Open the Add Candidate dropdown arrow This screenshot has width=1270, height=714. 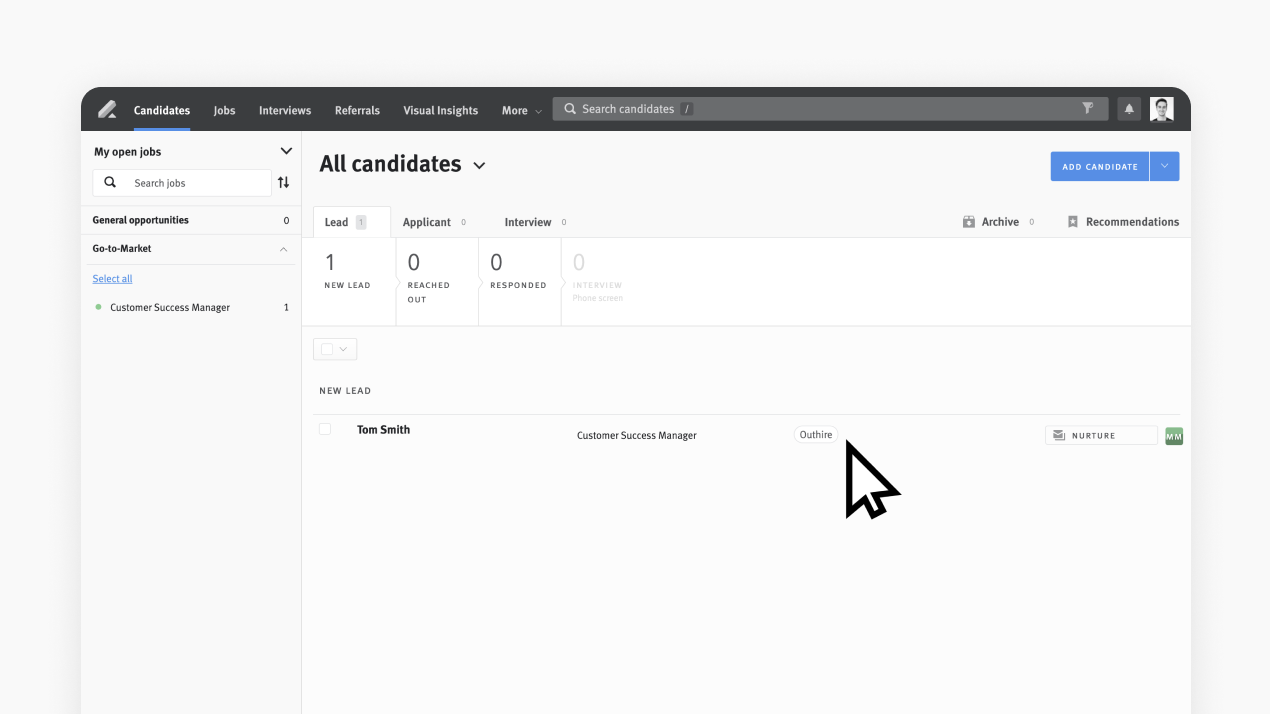pos(1165,167)
